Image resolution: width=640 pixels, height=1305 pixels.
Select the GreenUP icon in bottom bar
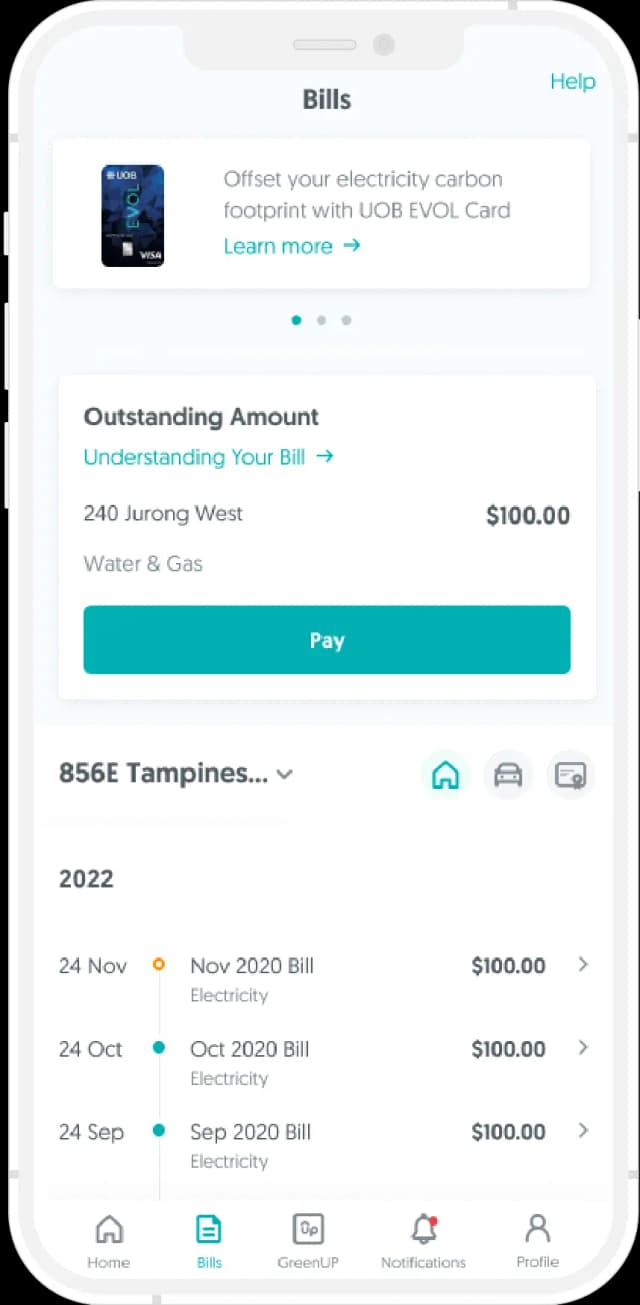[x=308, y=1240]
